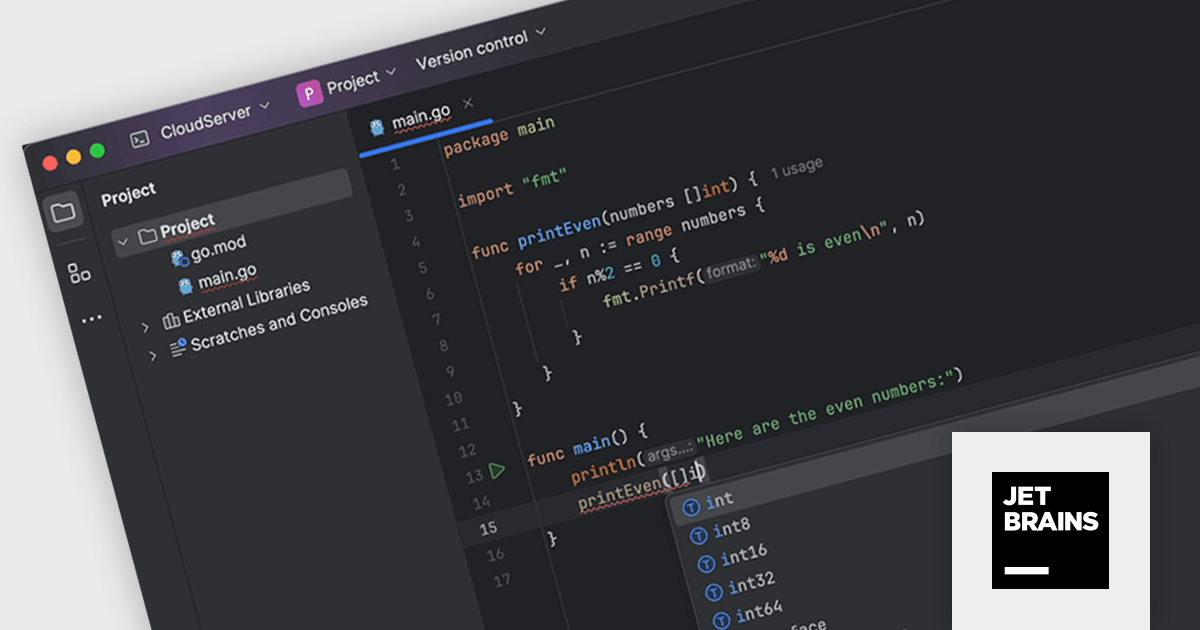Screen dimensions: 1200x630
Task: Click the JetBrains logo
Action: pos(1050,531)
